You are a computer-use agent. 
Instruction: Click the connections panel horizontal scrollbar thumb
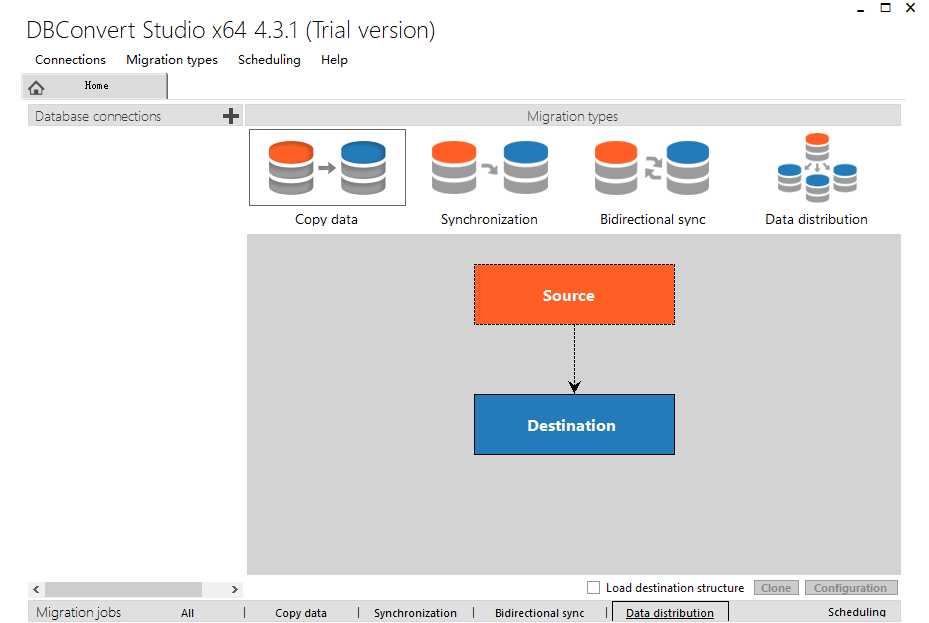coord(123,589)
